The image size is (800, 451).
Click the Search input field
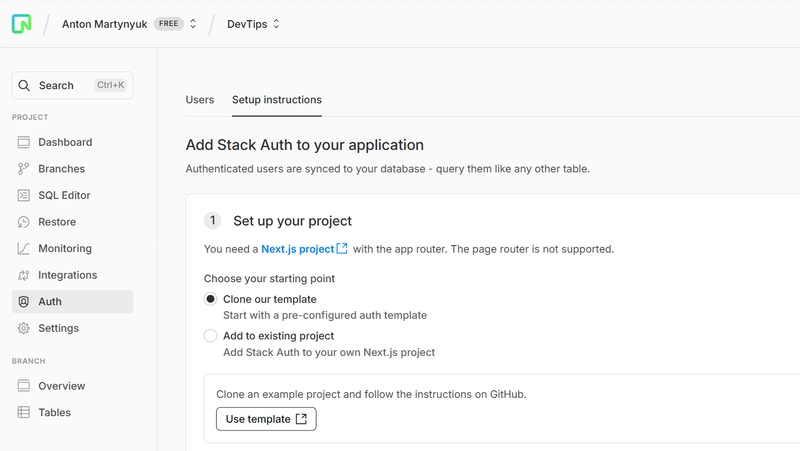72,85
